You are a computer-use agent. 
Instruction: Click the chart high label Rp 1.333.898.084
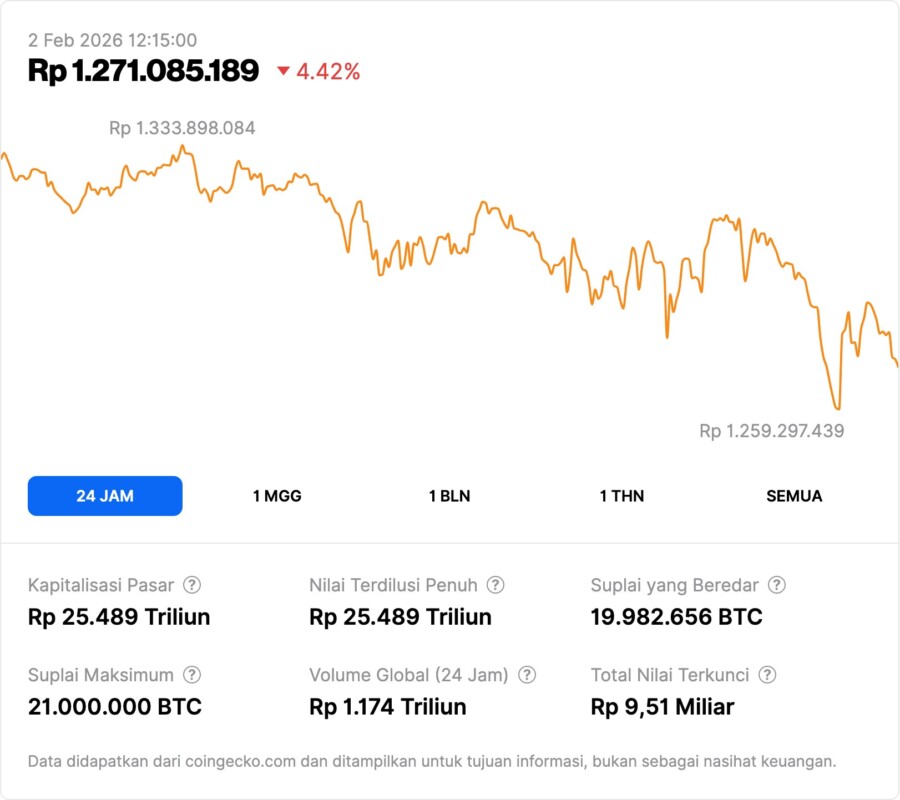(182, 128)
